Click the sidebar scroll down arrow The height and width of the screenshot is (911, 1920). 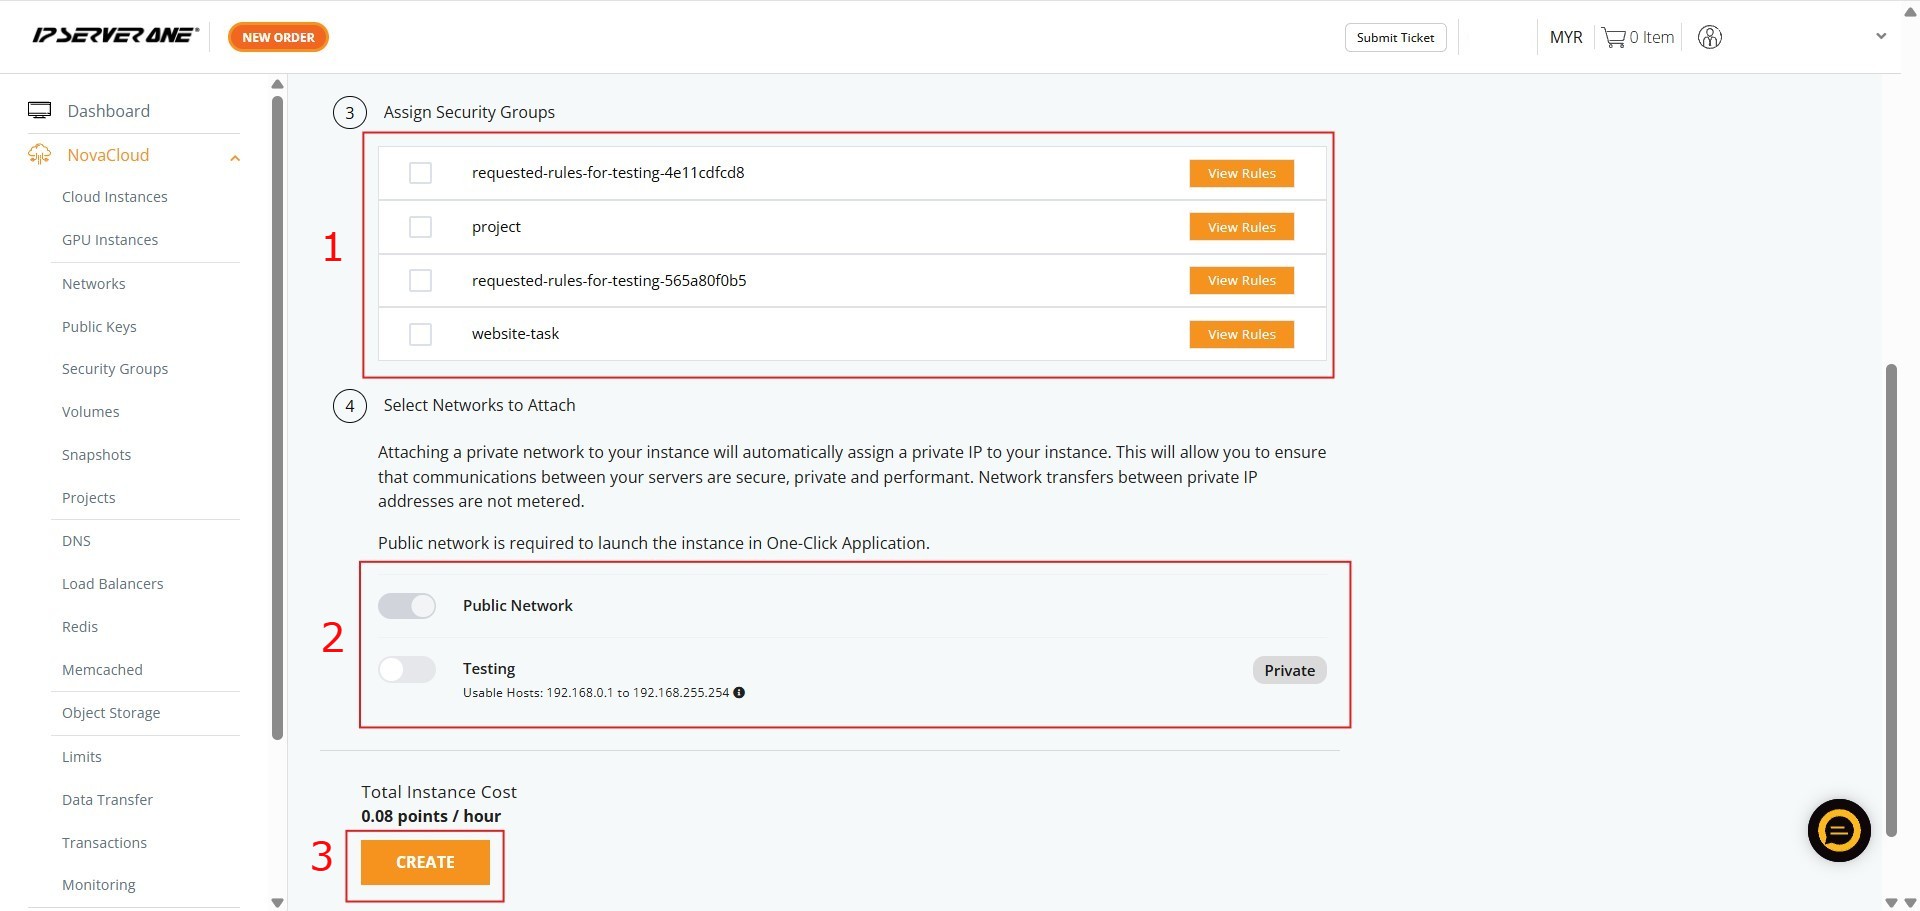pyautogui.click(x=277, y=902)
